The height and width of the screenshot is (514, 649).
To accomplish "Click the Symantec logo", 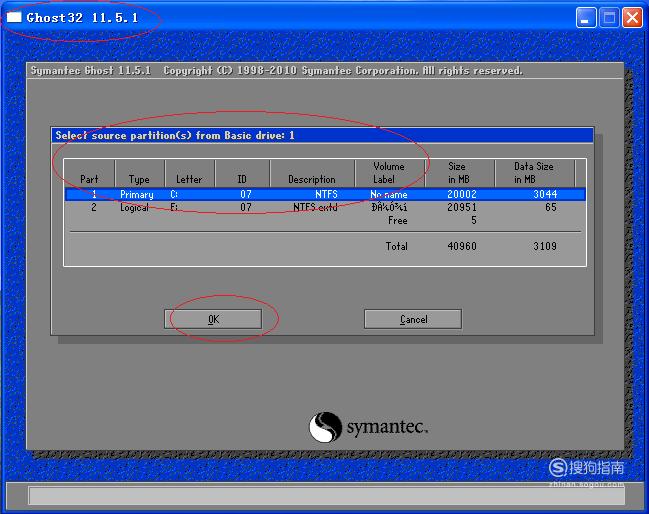I will pos(368,427).
